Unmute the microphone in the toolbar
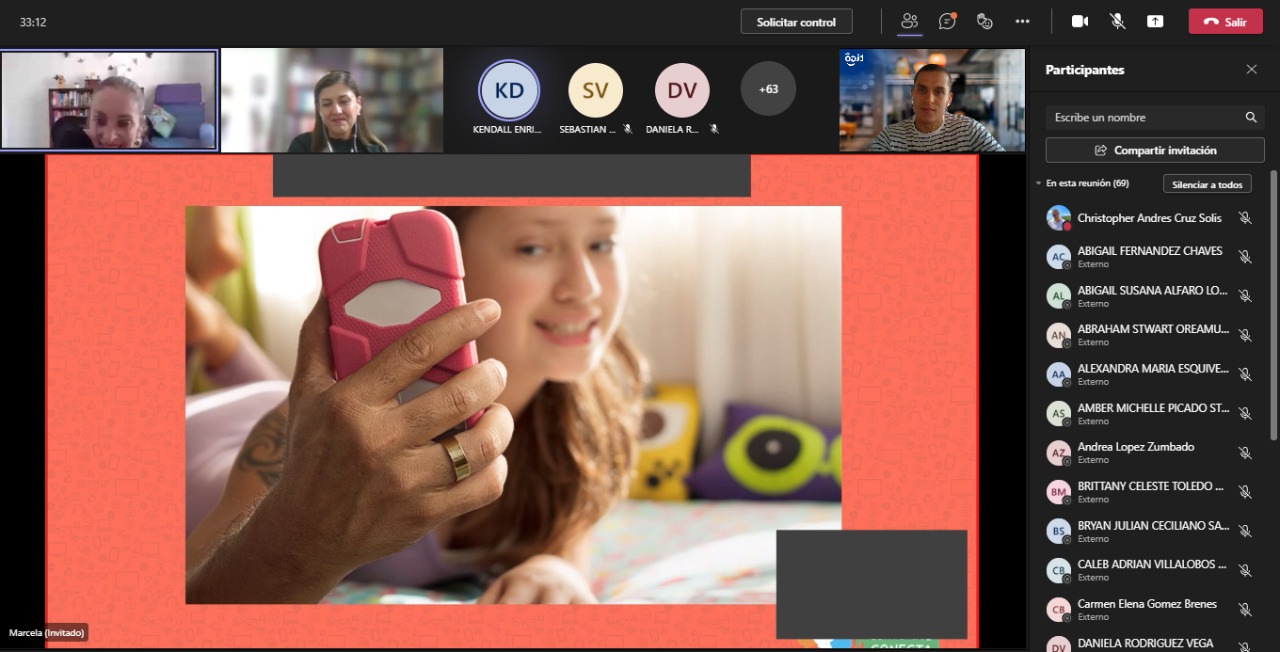1280x652 pixels. pos(1117,21)
